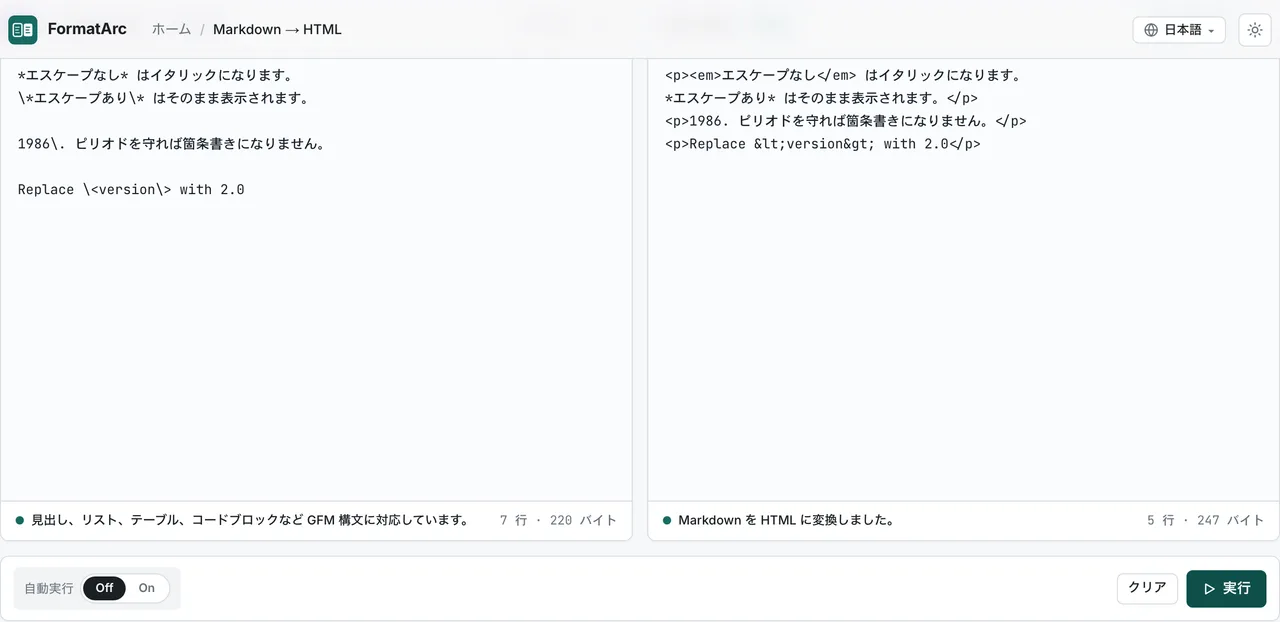
Task: Click in the HTML output pane
Action: click(963, 280)
